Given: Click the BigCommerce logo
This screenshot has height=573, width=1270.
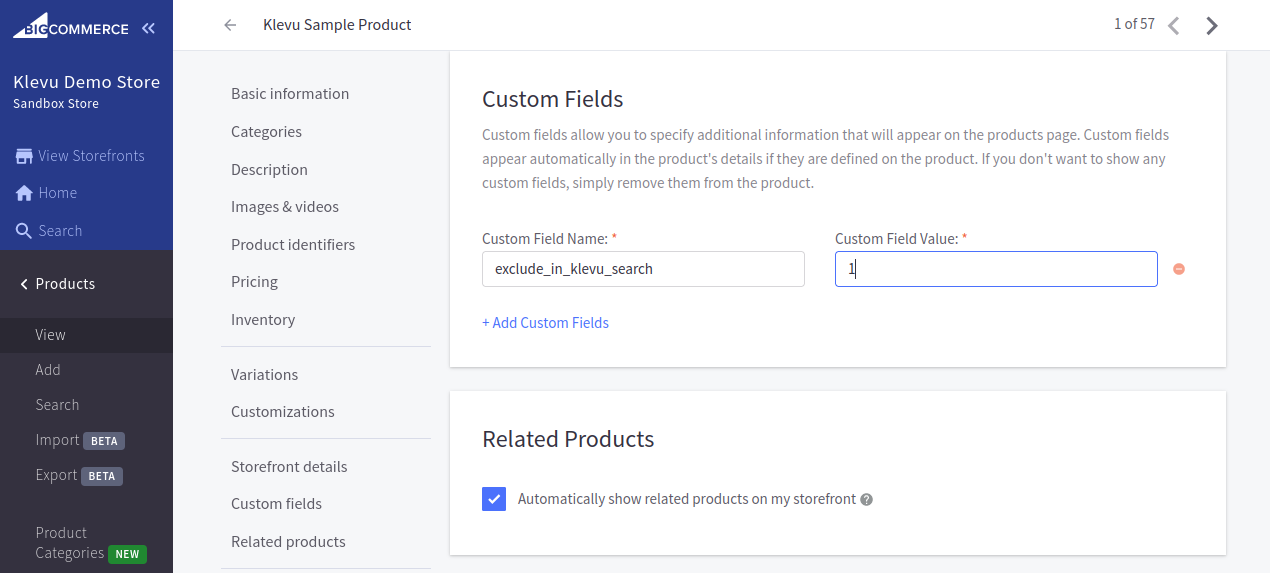Looking at the screenshot, I should click(x=70, y=26).
